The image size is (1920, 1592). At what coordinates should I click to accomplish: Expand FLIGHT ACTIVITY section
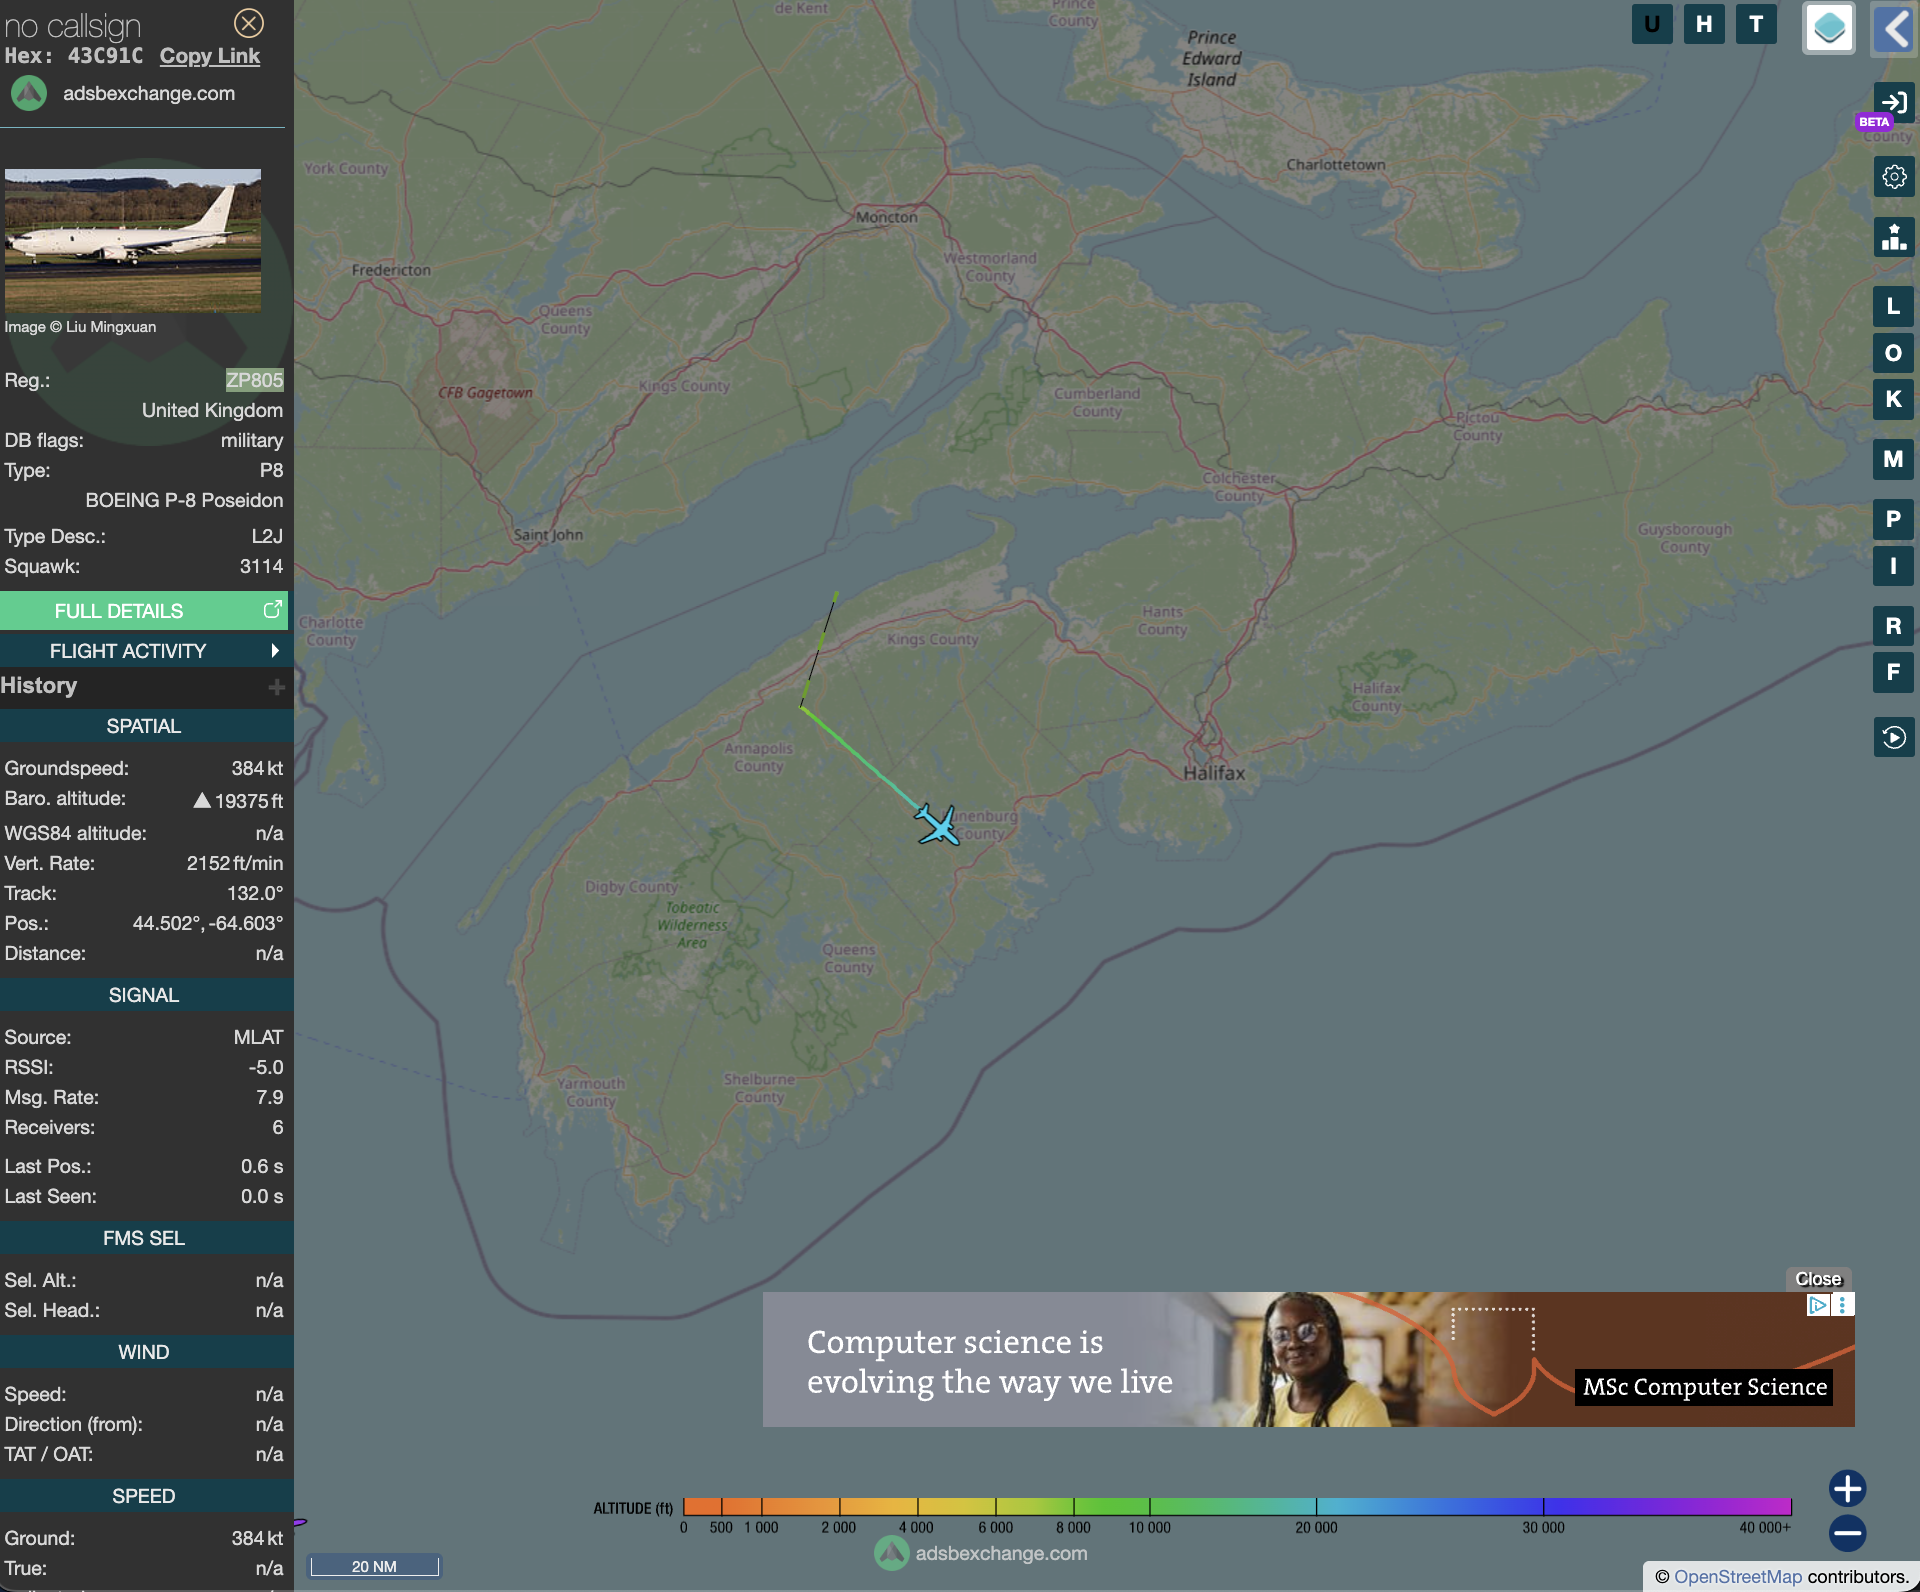coord(144,651)
